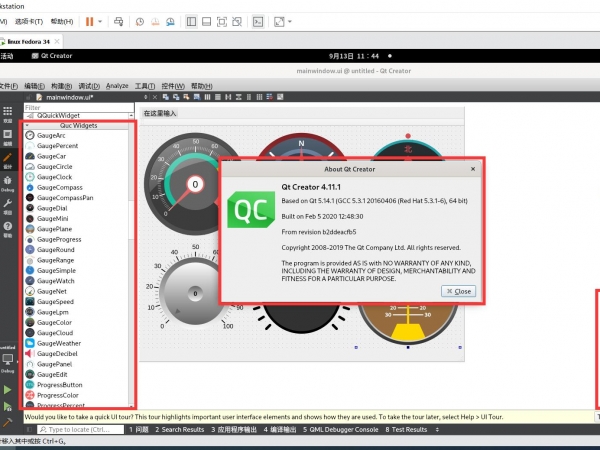Open the build target selector monitor

click(x=8, y=359)
